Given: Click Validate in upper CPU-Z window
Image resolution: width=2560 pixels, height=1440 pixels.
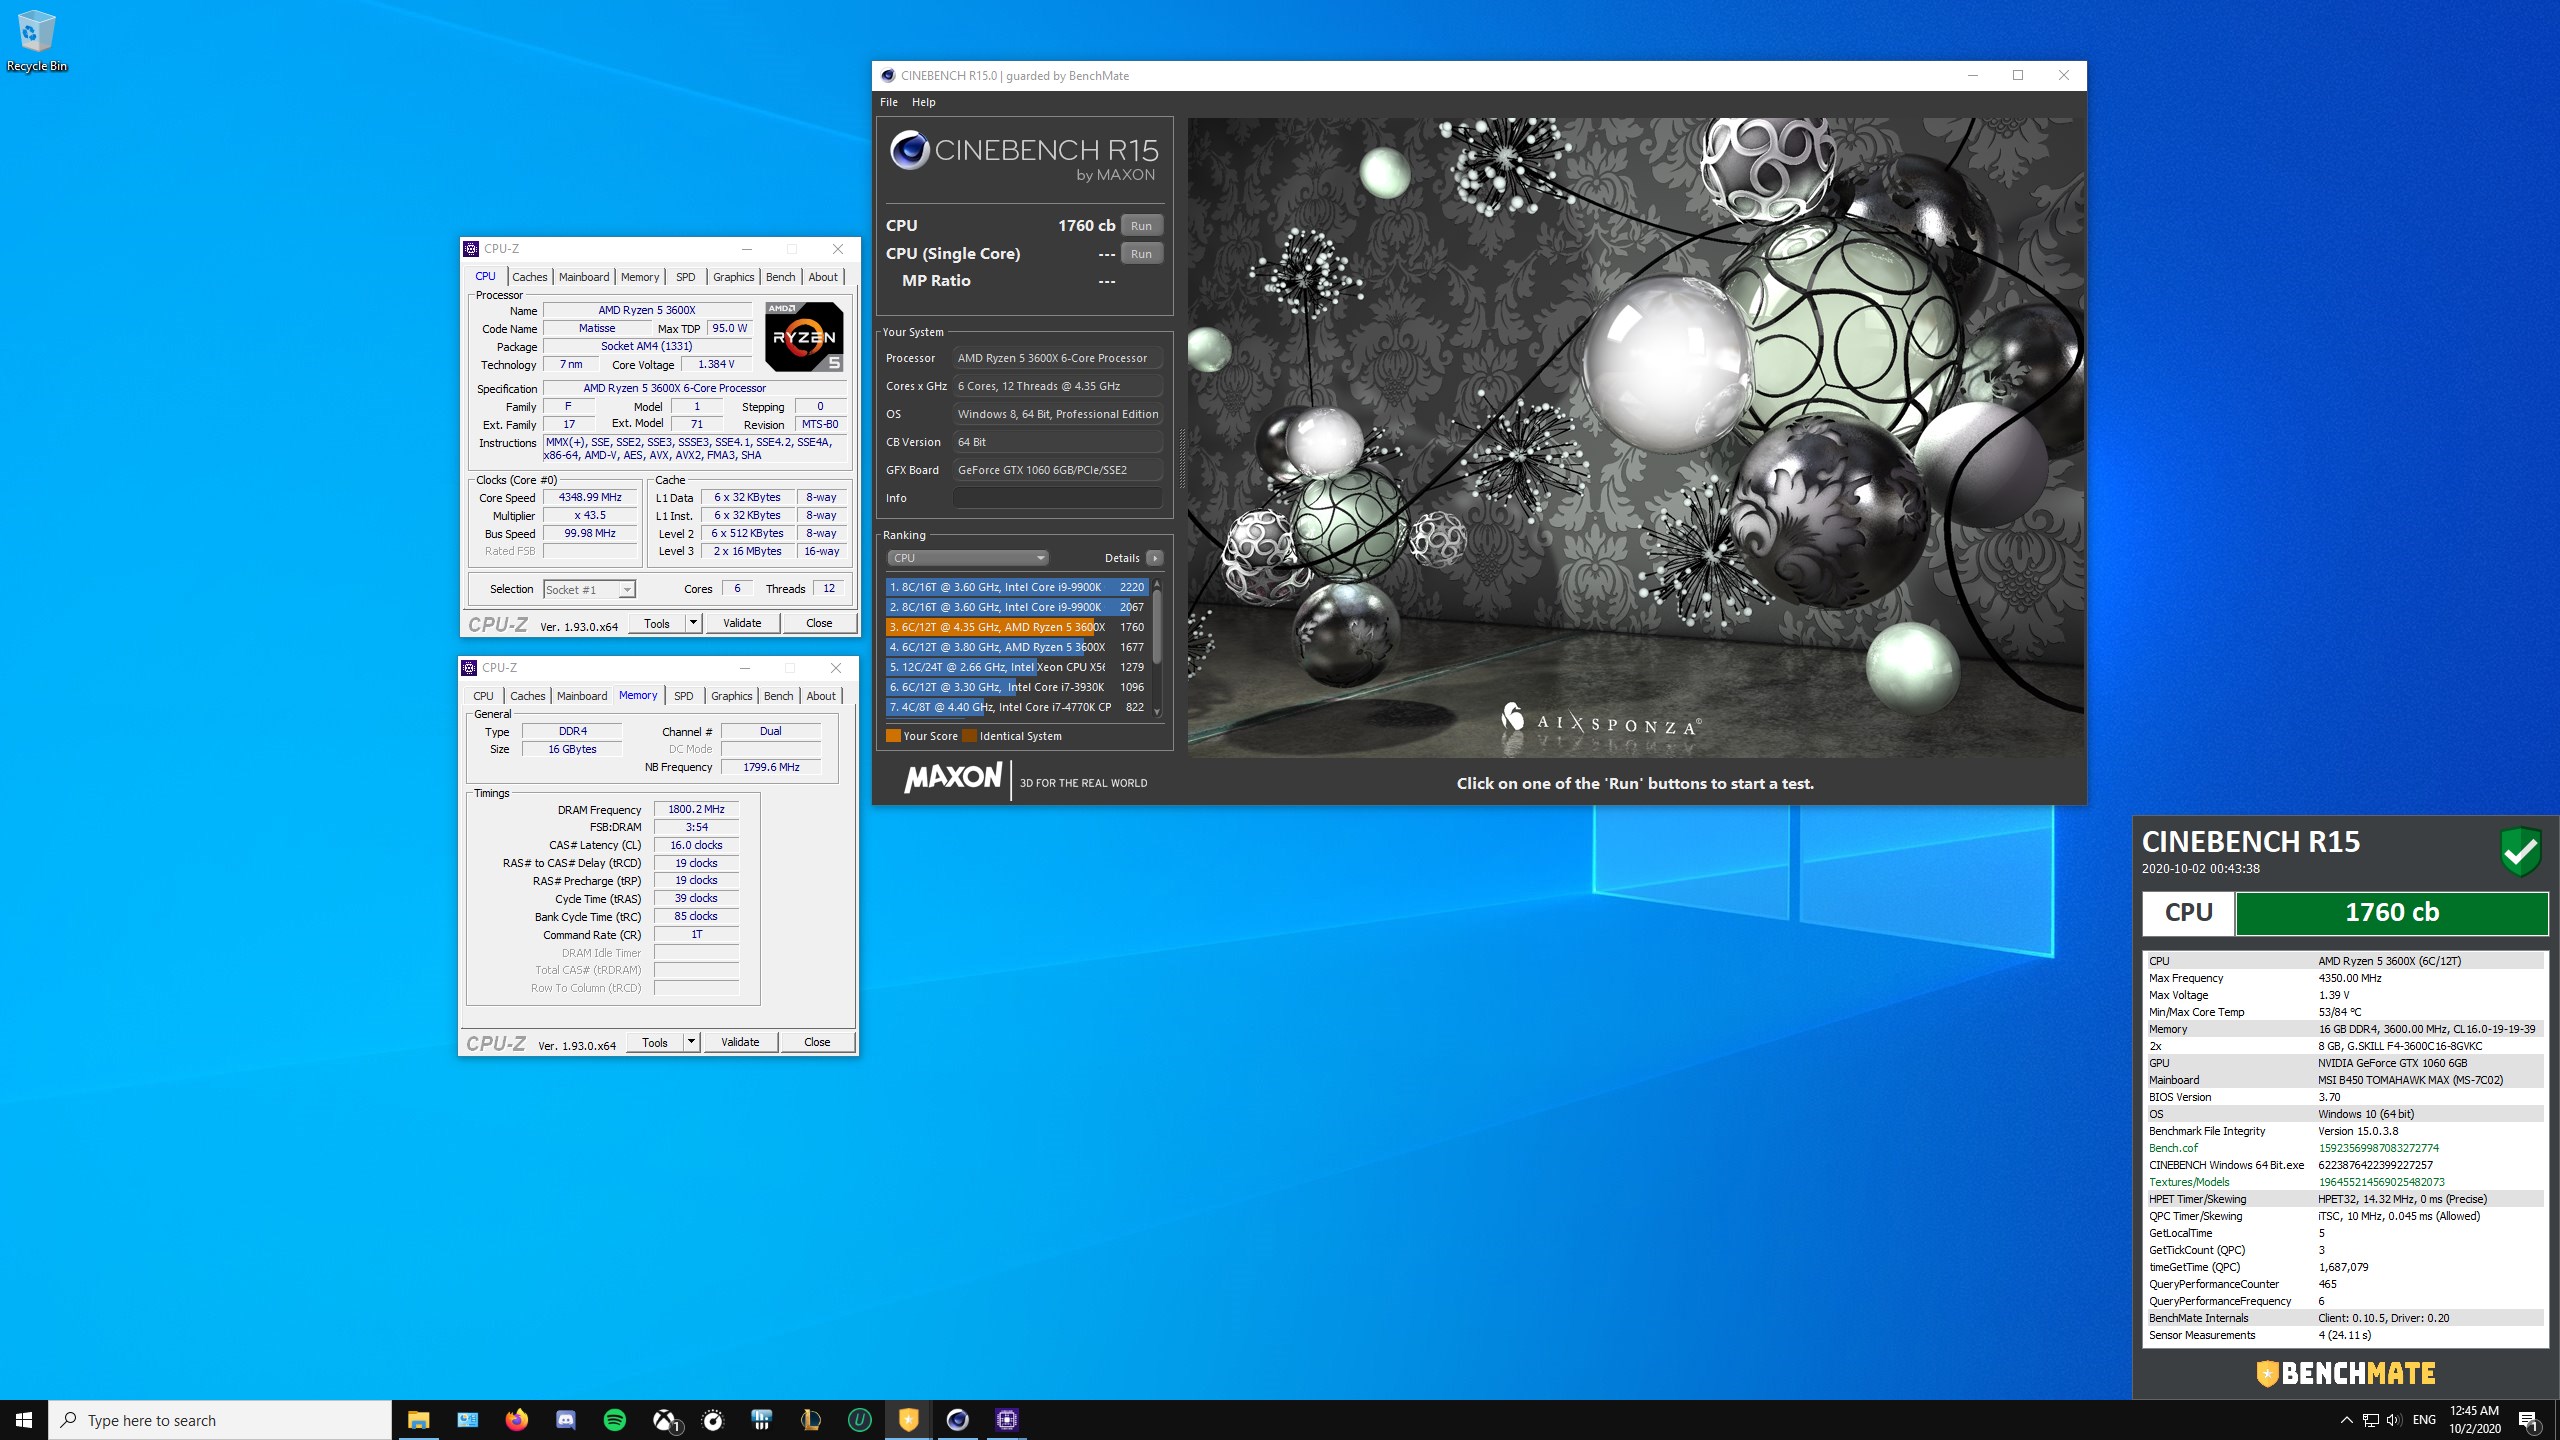Looking at the screenshot, I should pos(742,623).
